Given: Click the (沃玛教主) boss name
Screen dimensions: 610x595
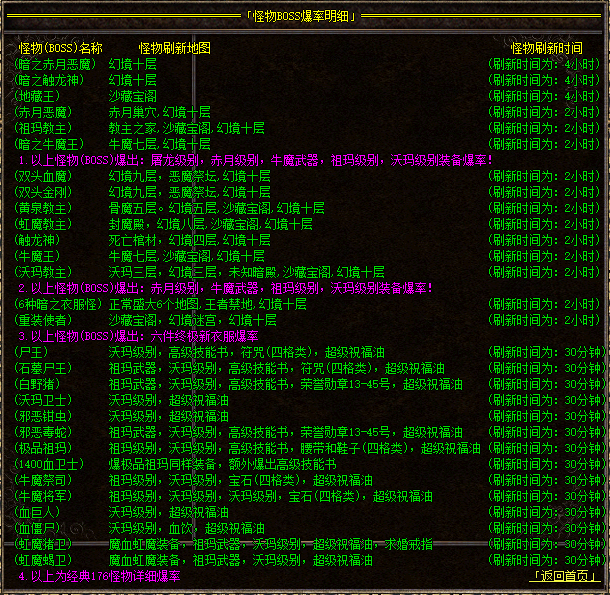Looking at the screenshot, I should 45,272.
